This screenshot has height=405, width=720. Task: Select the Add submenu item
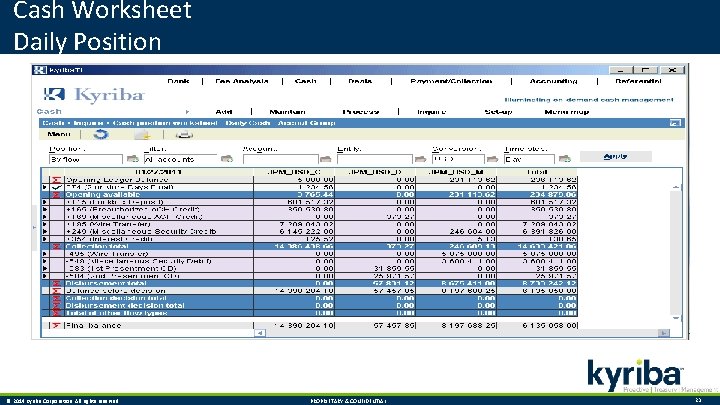pos(224,112)
